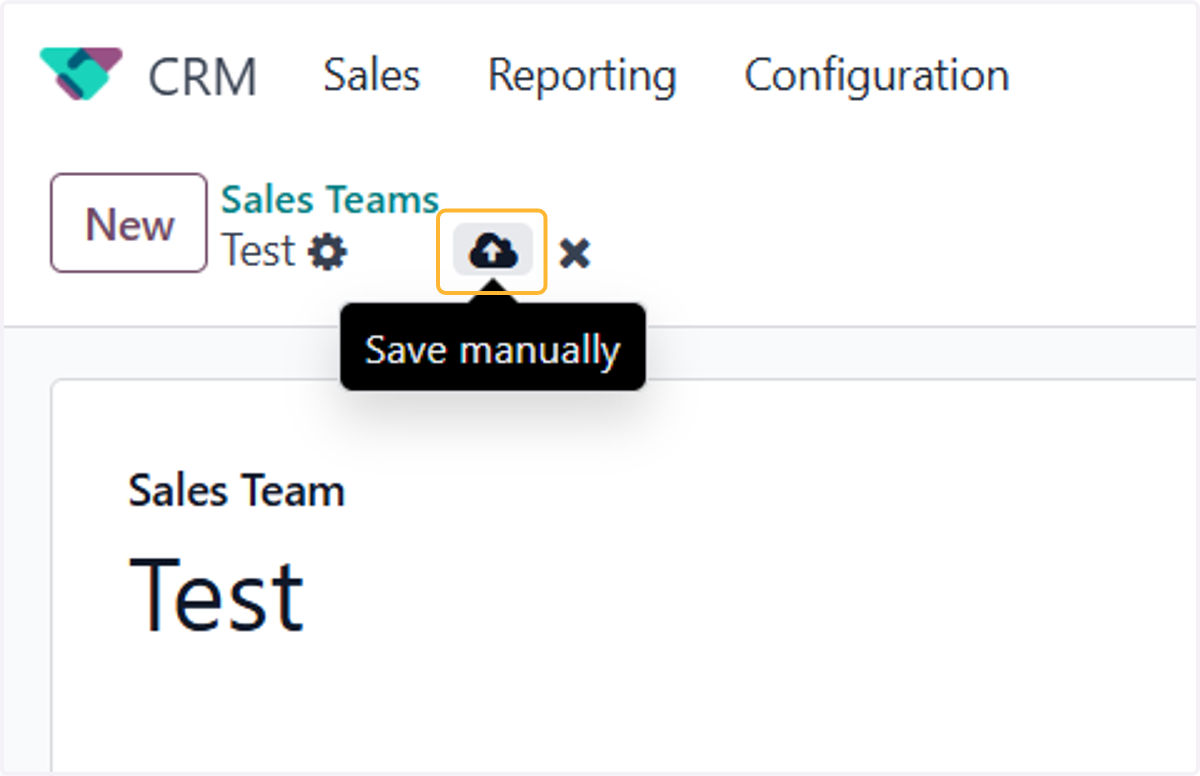Open the Sales menu
This screenshot has height=776, width=1200.
click(x=371, y=76)
